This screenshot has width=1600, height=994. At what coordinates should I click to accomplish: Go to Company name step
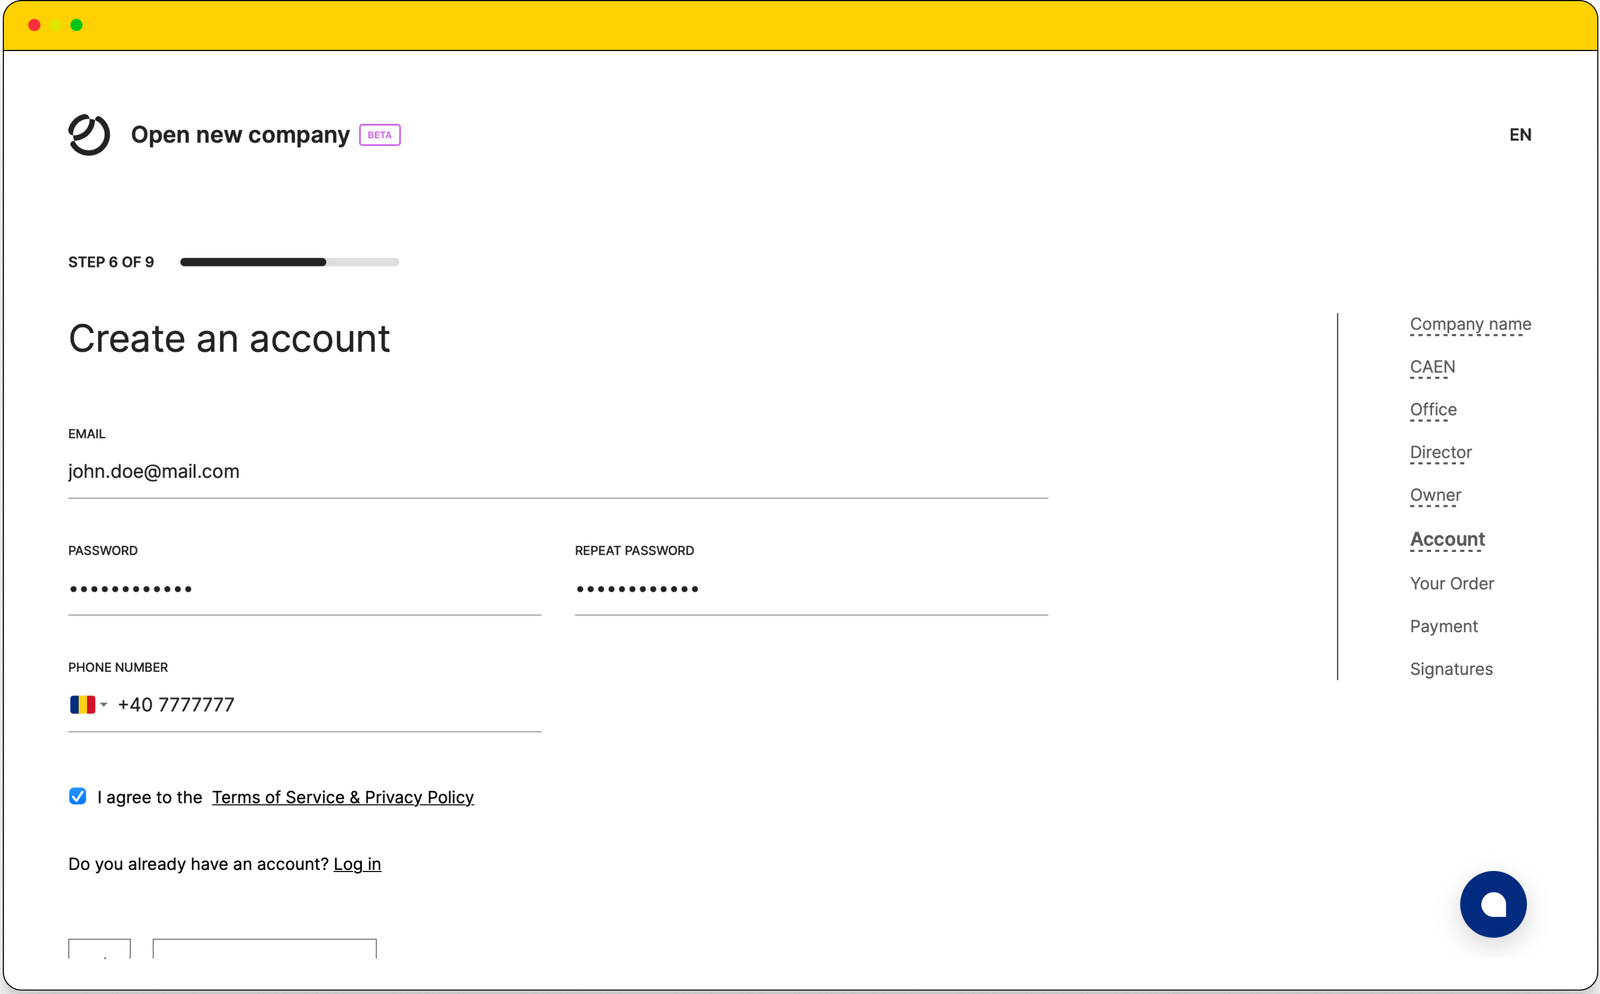(x=1470, y=324)
